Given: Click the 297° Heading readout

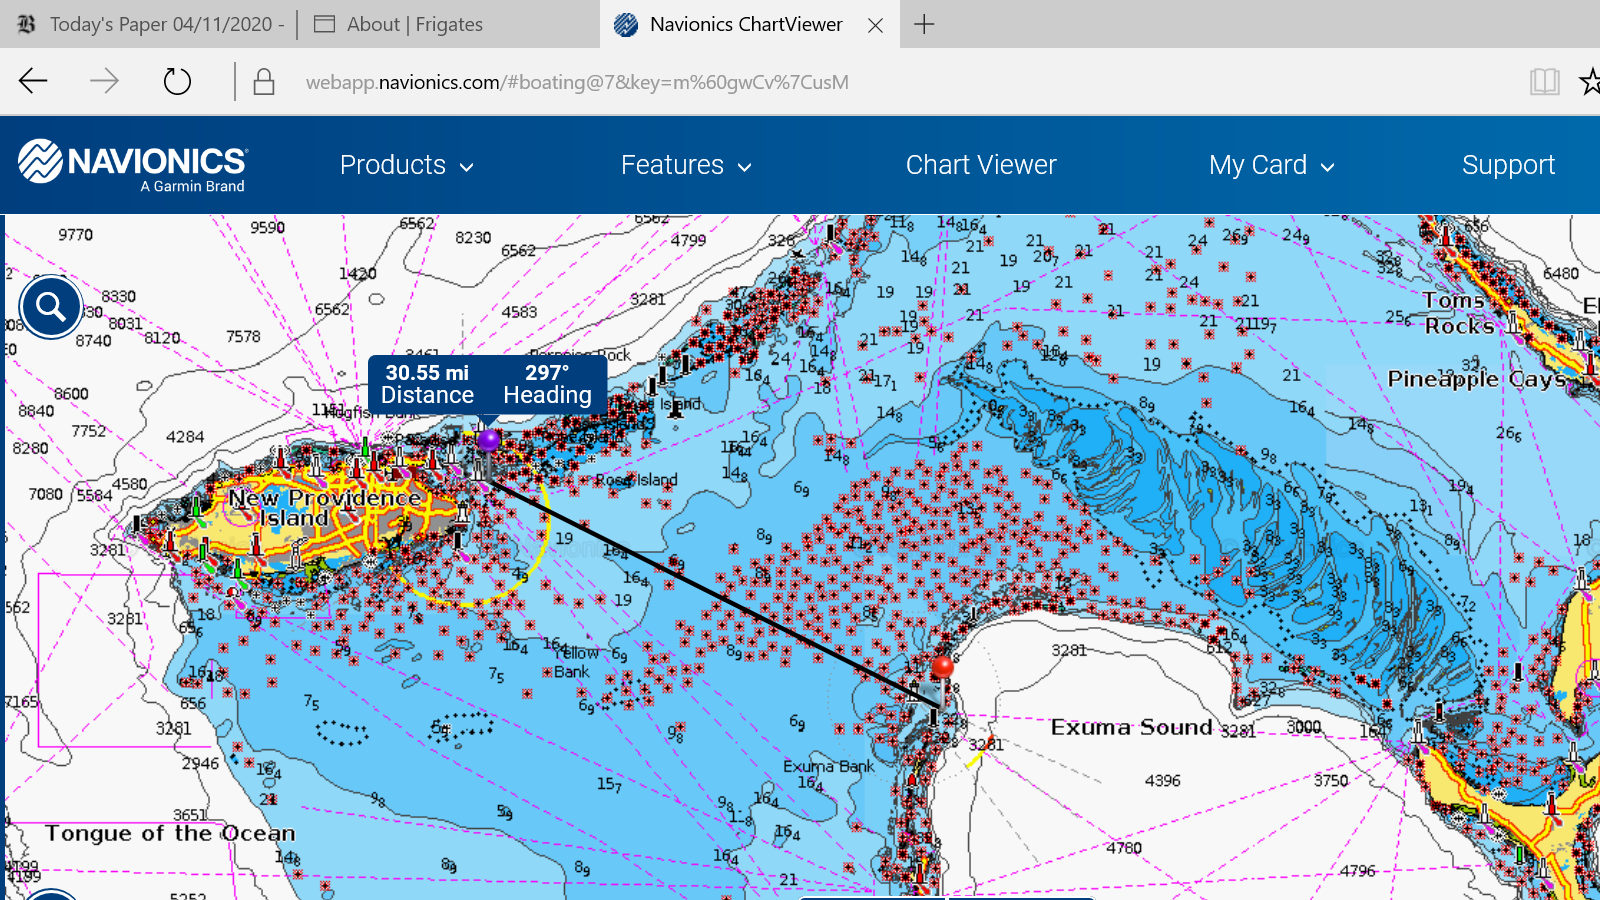Looking at the screenshot, I should point(547,385).
